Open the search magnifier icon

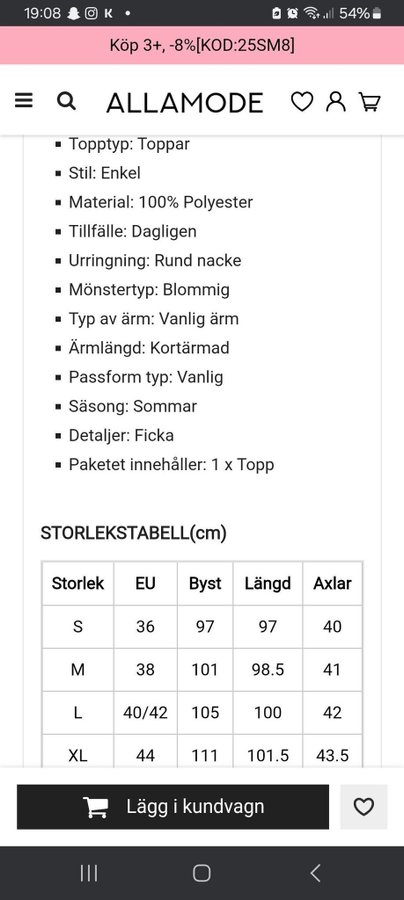(x=67, y=102)
